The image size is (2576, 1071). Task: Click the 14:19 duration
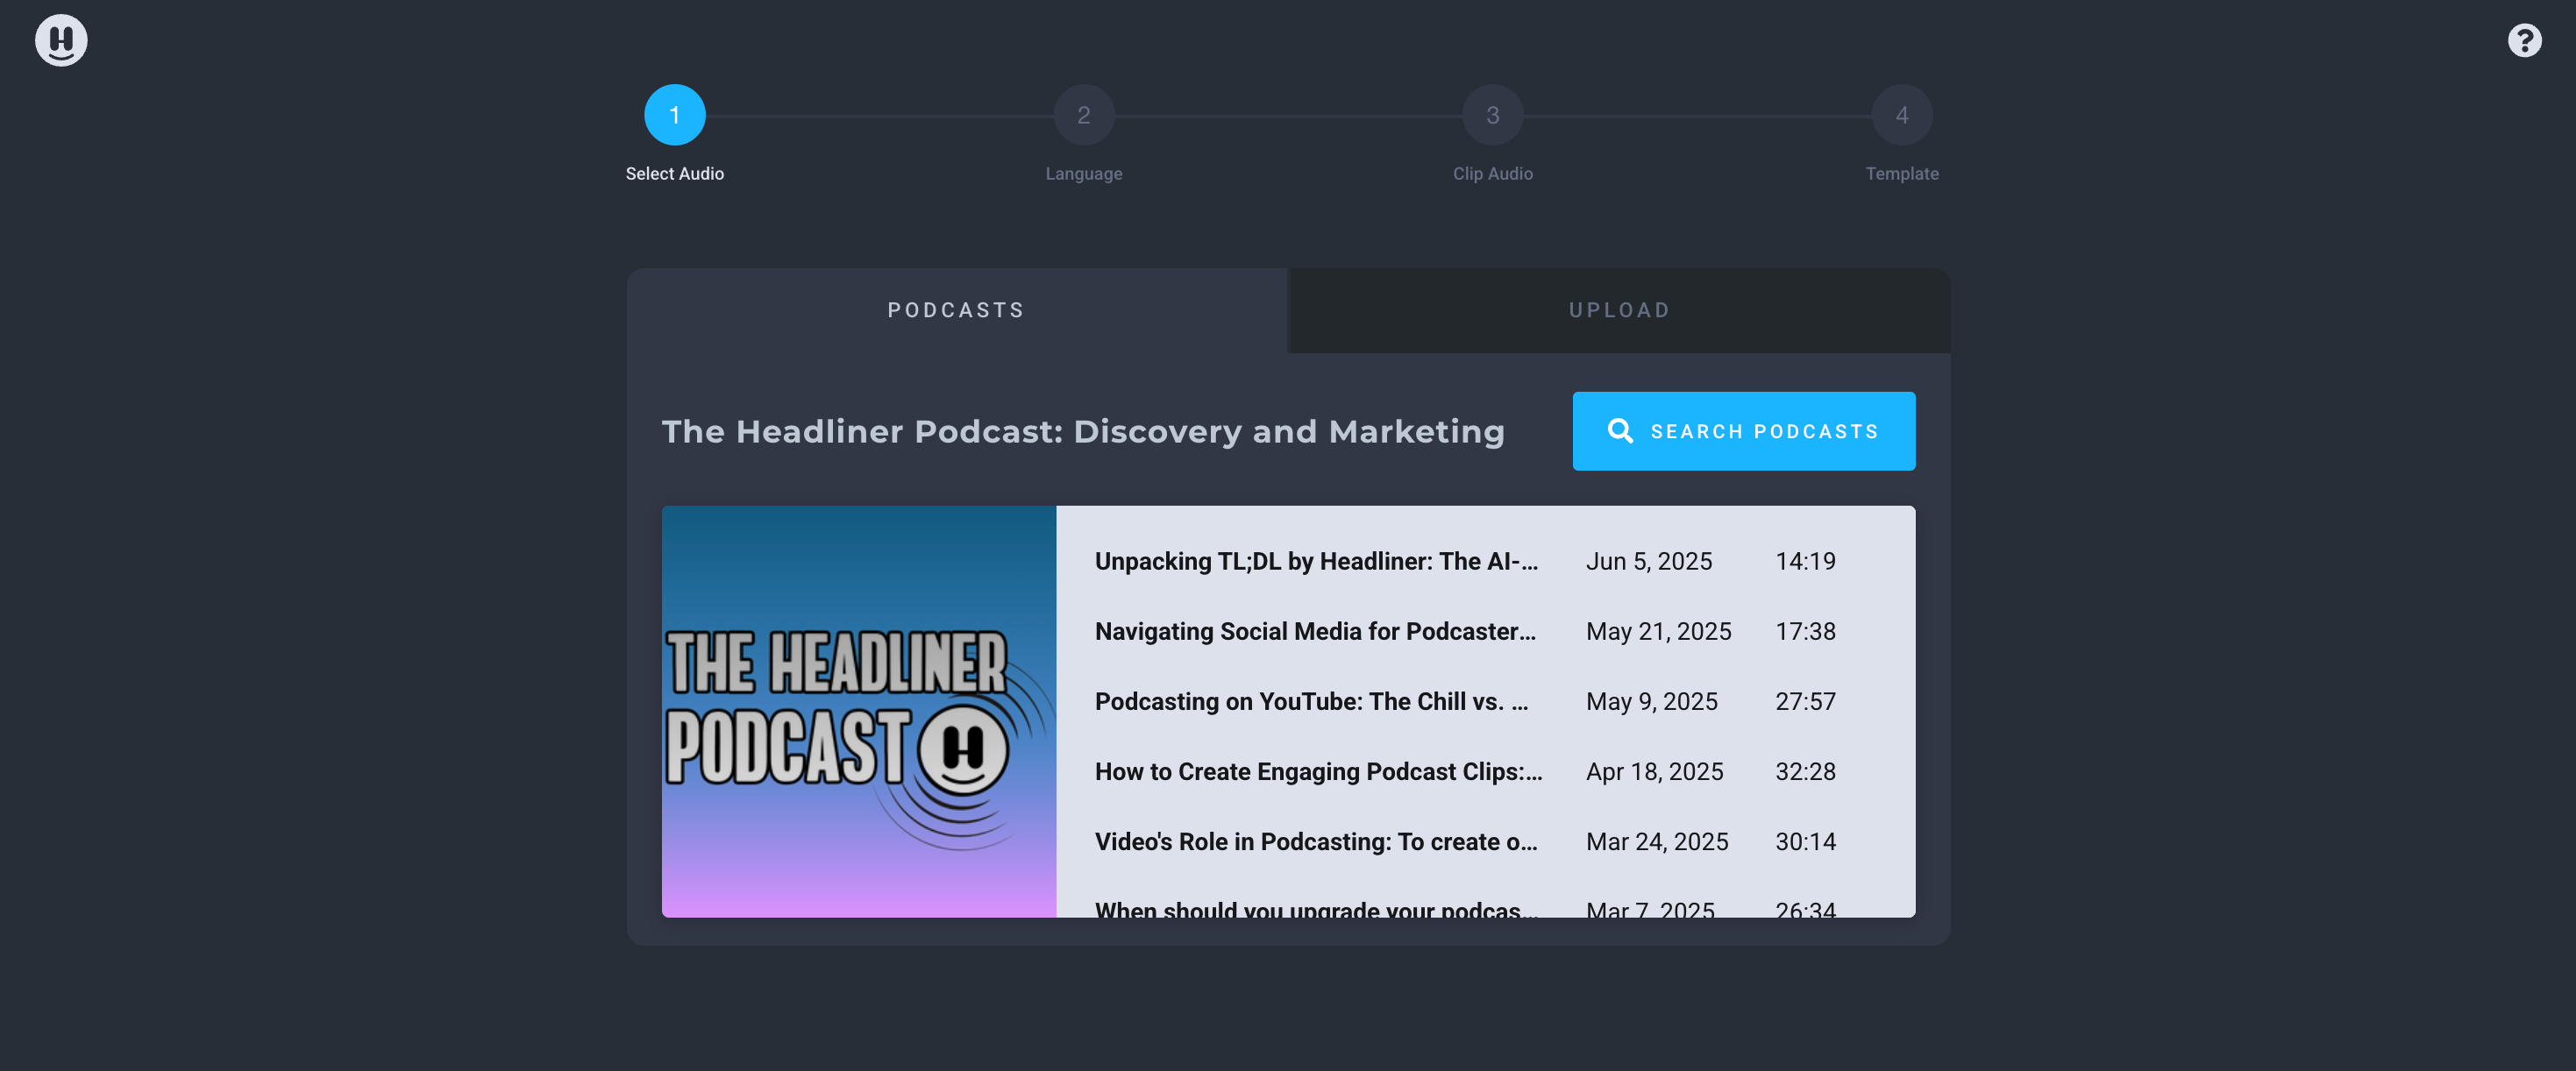1805,561
